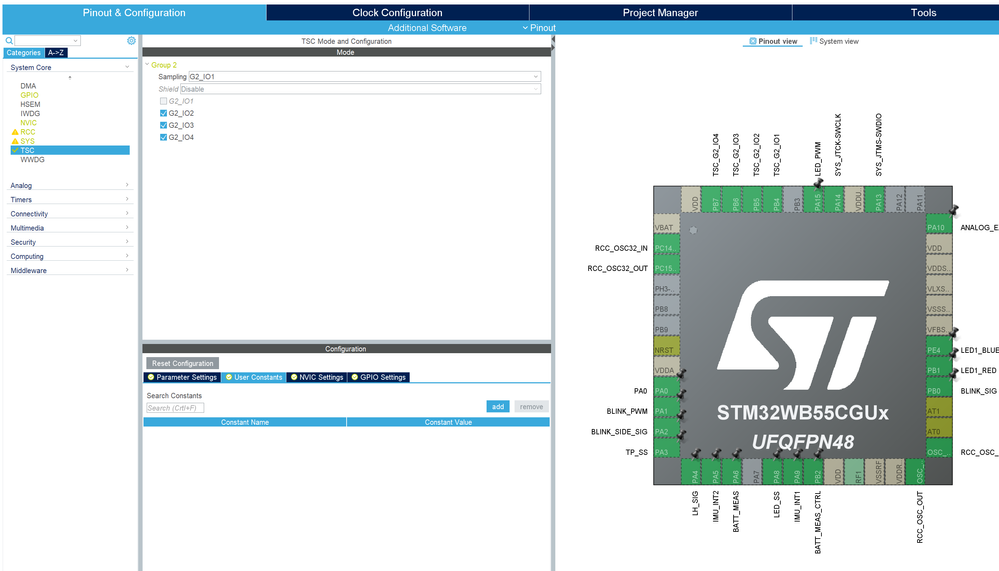Switch to Project Manager tab

click(x=660, y=13)
